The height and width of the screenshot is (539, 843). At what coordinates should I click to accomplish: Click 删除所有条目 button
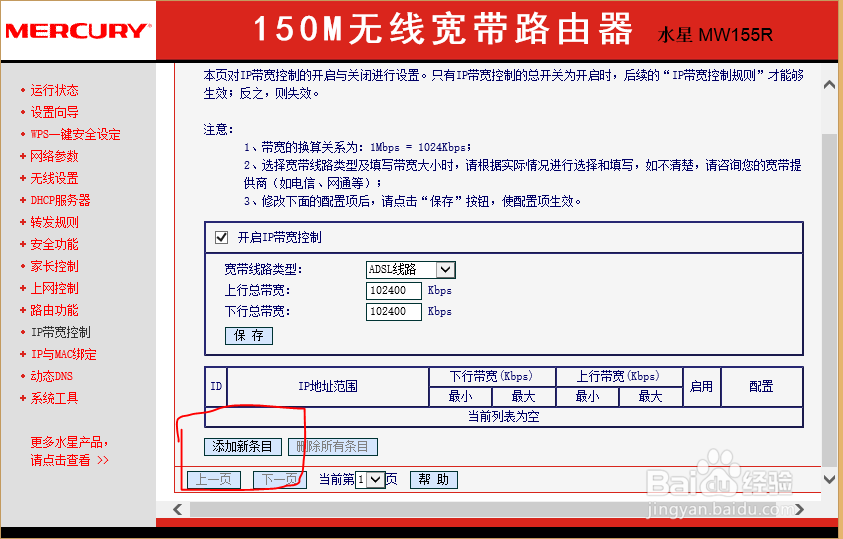coord(333,447)
